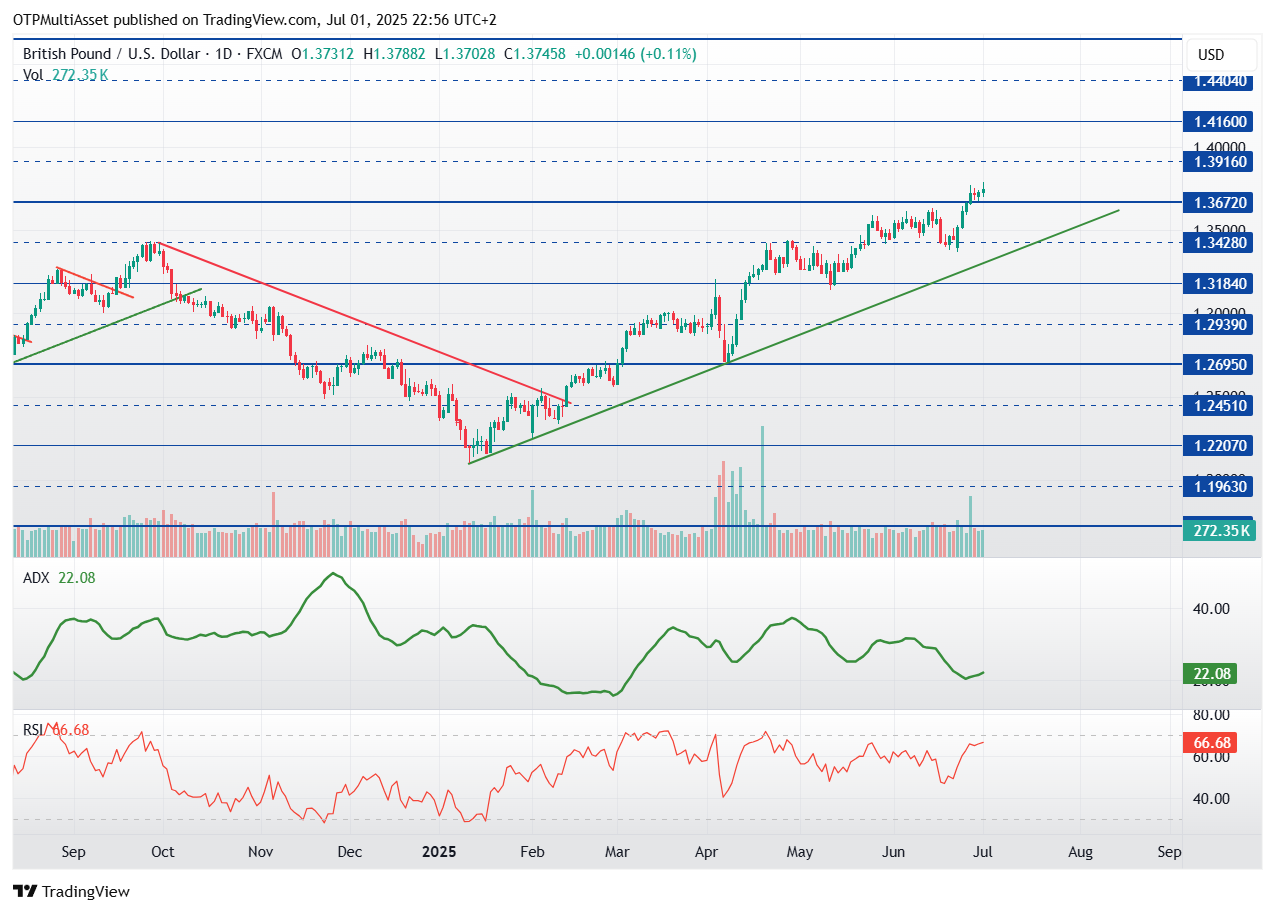This screenshot has height=913, width=1275.
Task: Click the Jul label on time axis
Action: 982,853
